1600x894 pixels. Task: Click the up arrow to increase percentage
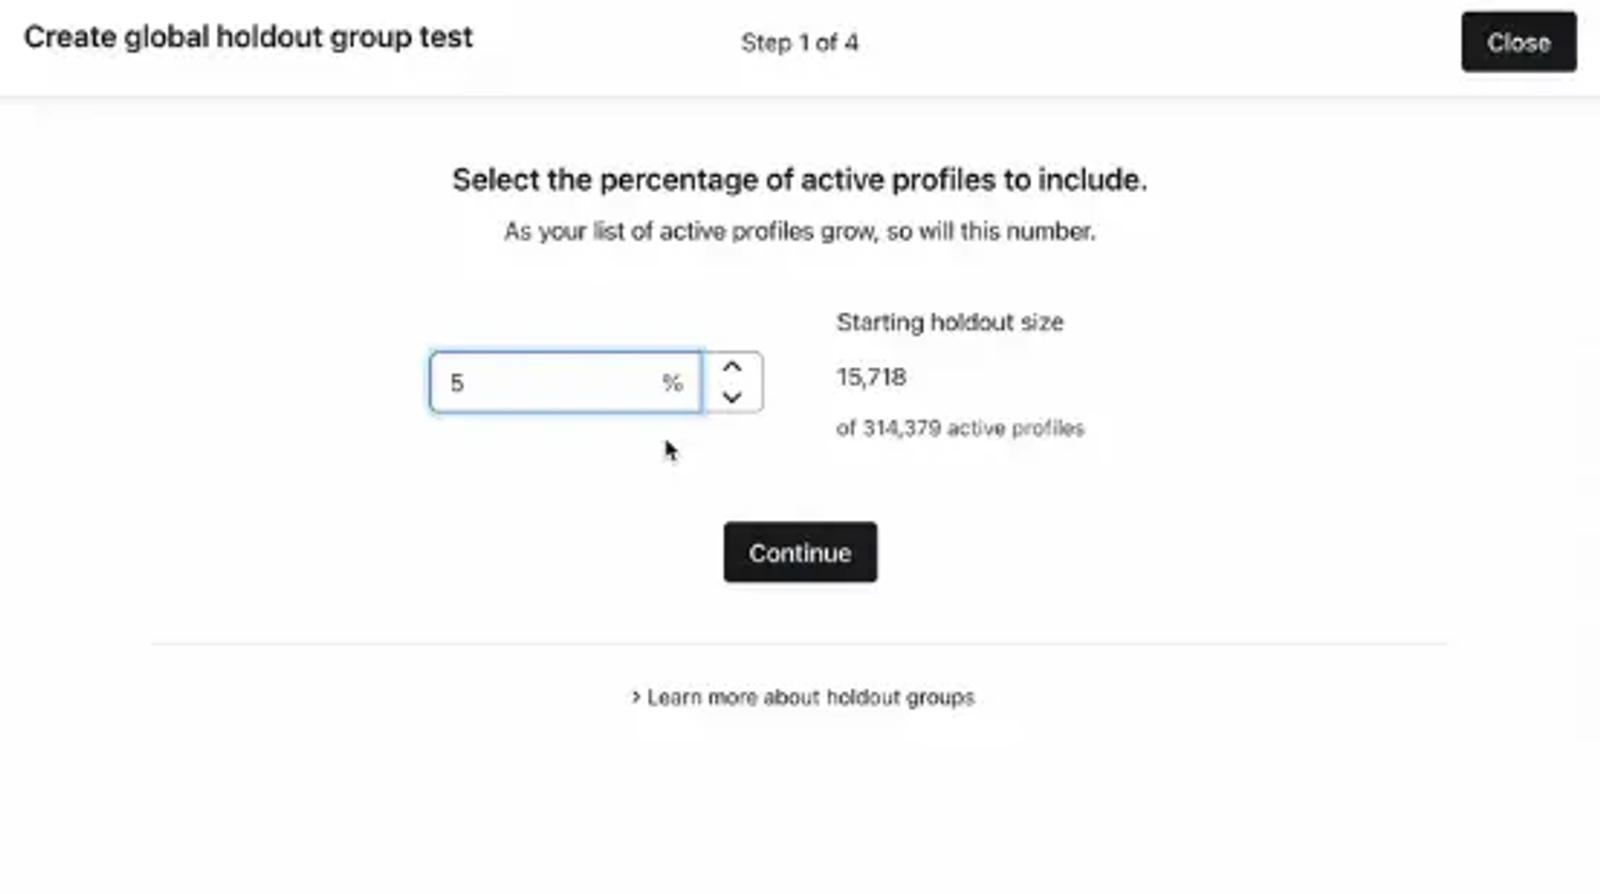click(732, 367)
